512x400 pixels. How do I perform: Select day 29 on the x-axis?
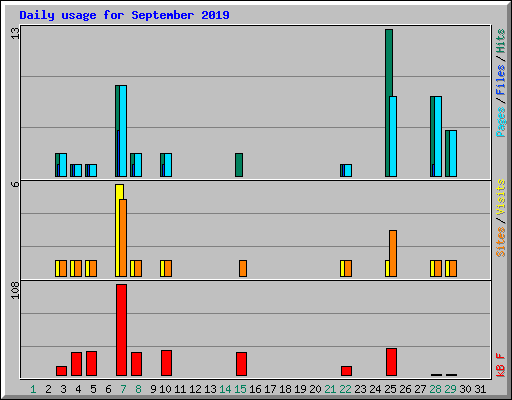click(450, 389)
